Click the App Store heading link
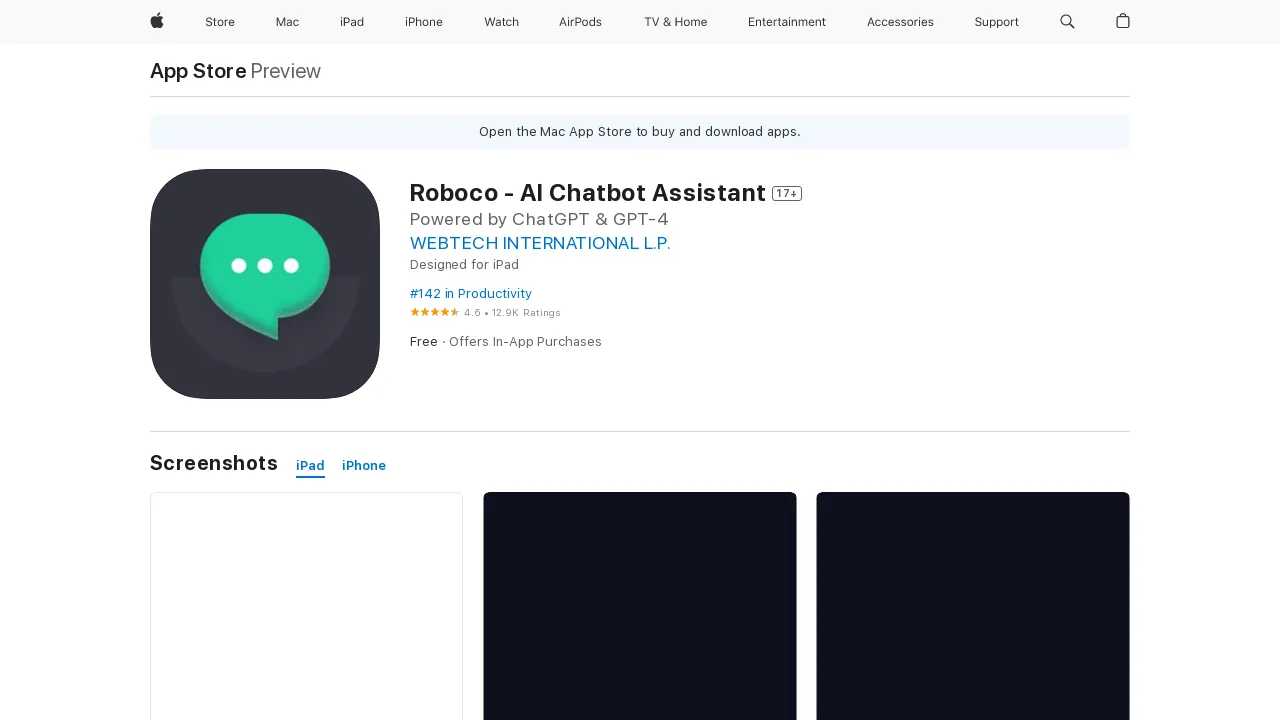Screen dimensions: 1280x720 (198, 71)
